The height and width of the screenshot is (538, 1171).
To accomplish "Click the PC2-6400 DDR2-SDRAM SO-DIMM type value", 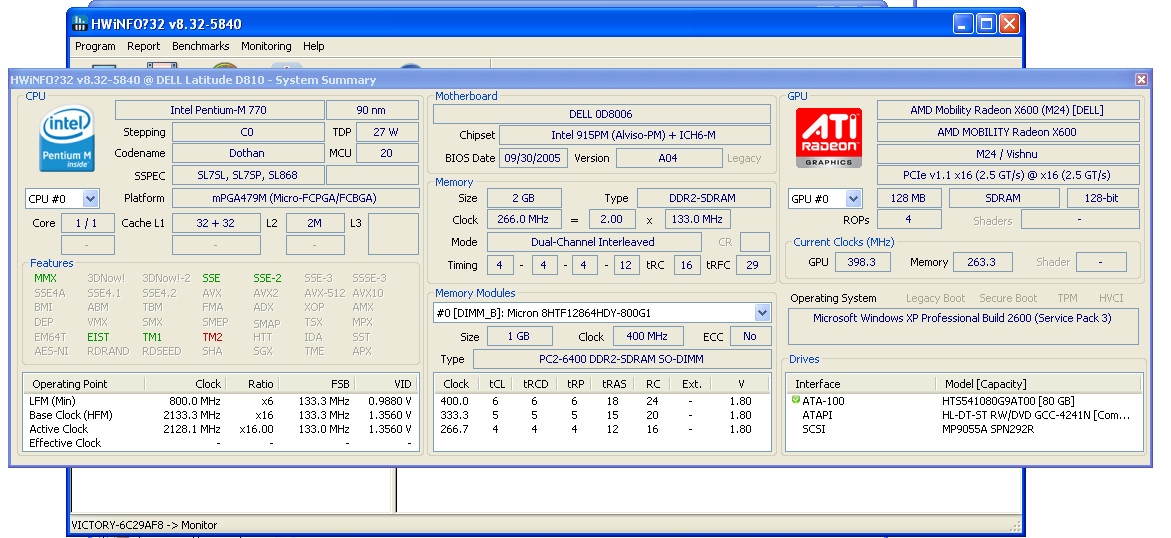I will tap(622, 359).
